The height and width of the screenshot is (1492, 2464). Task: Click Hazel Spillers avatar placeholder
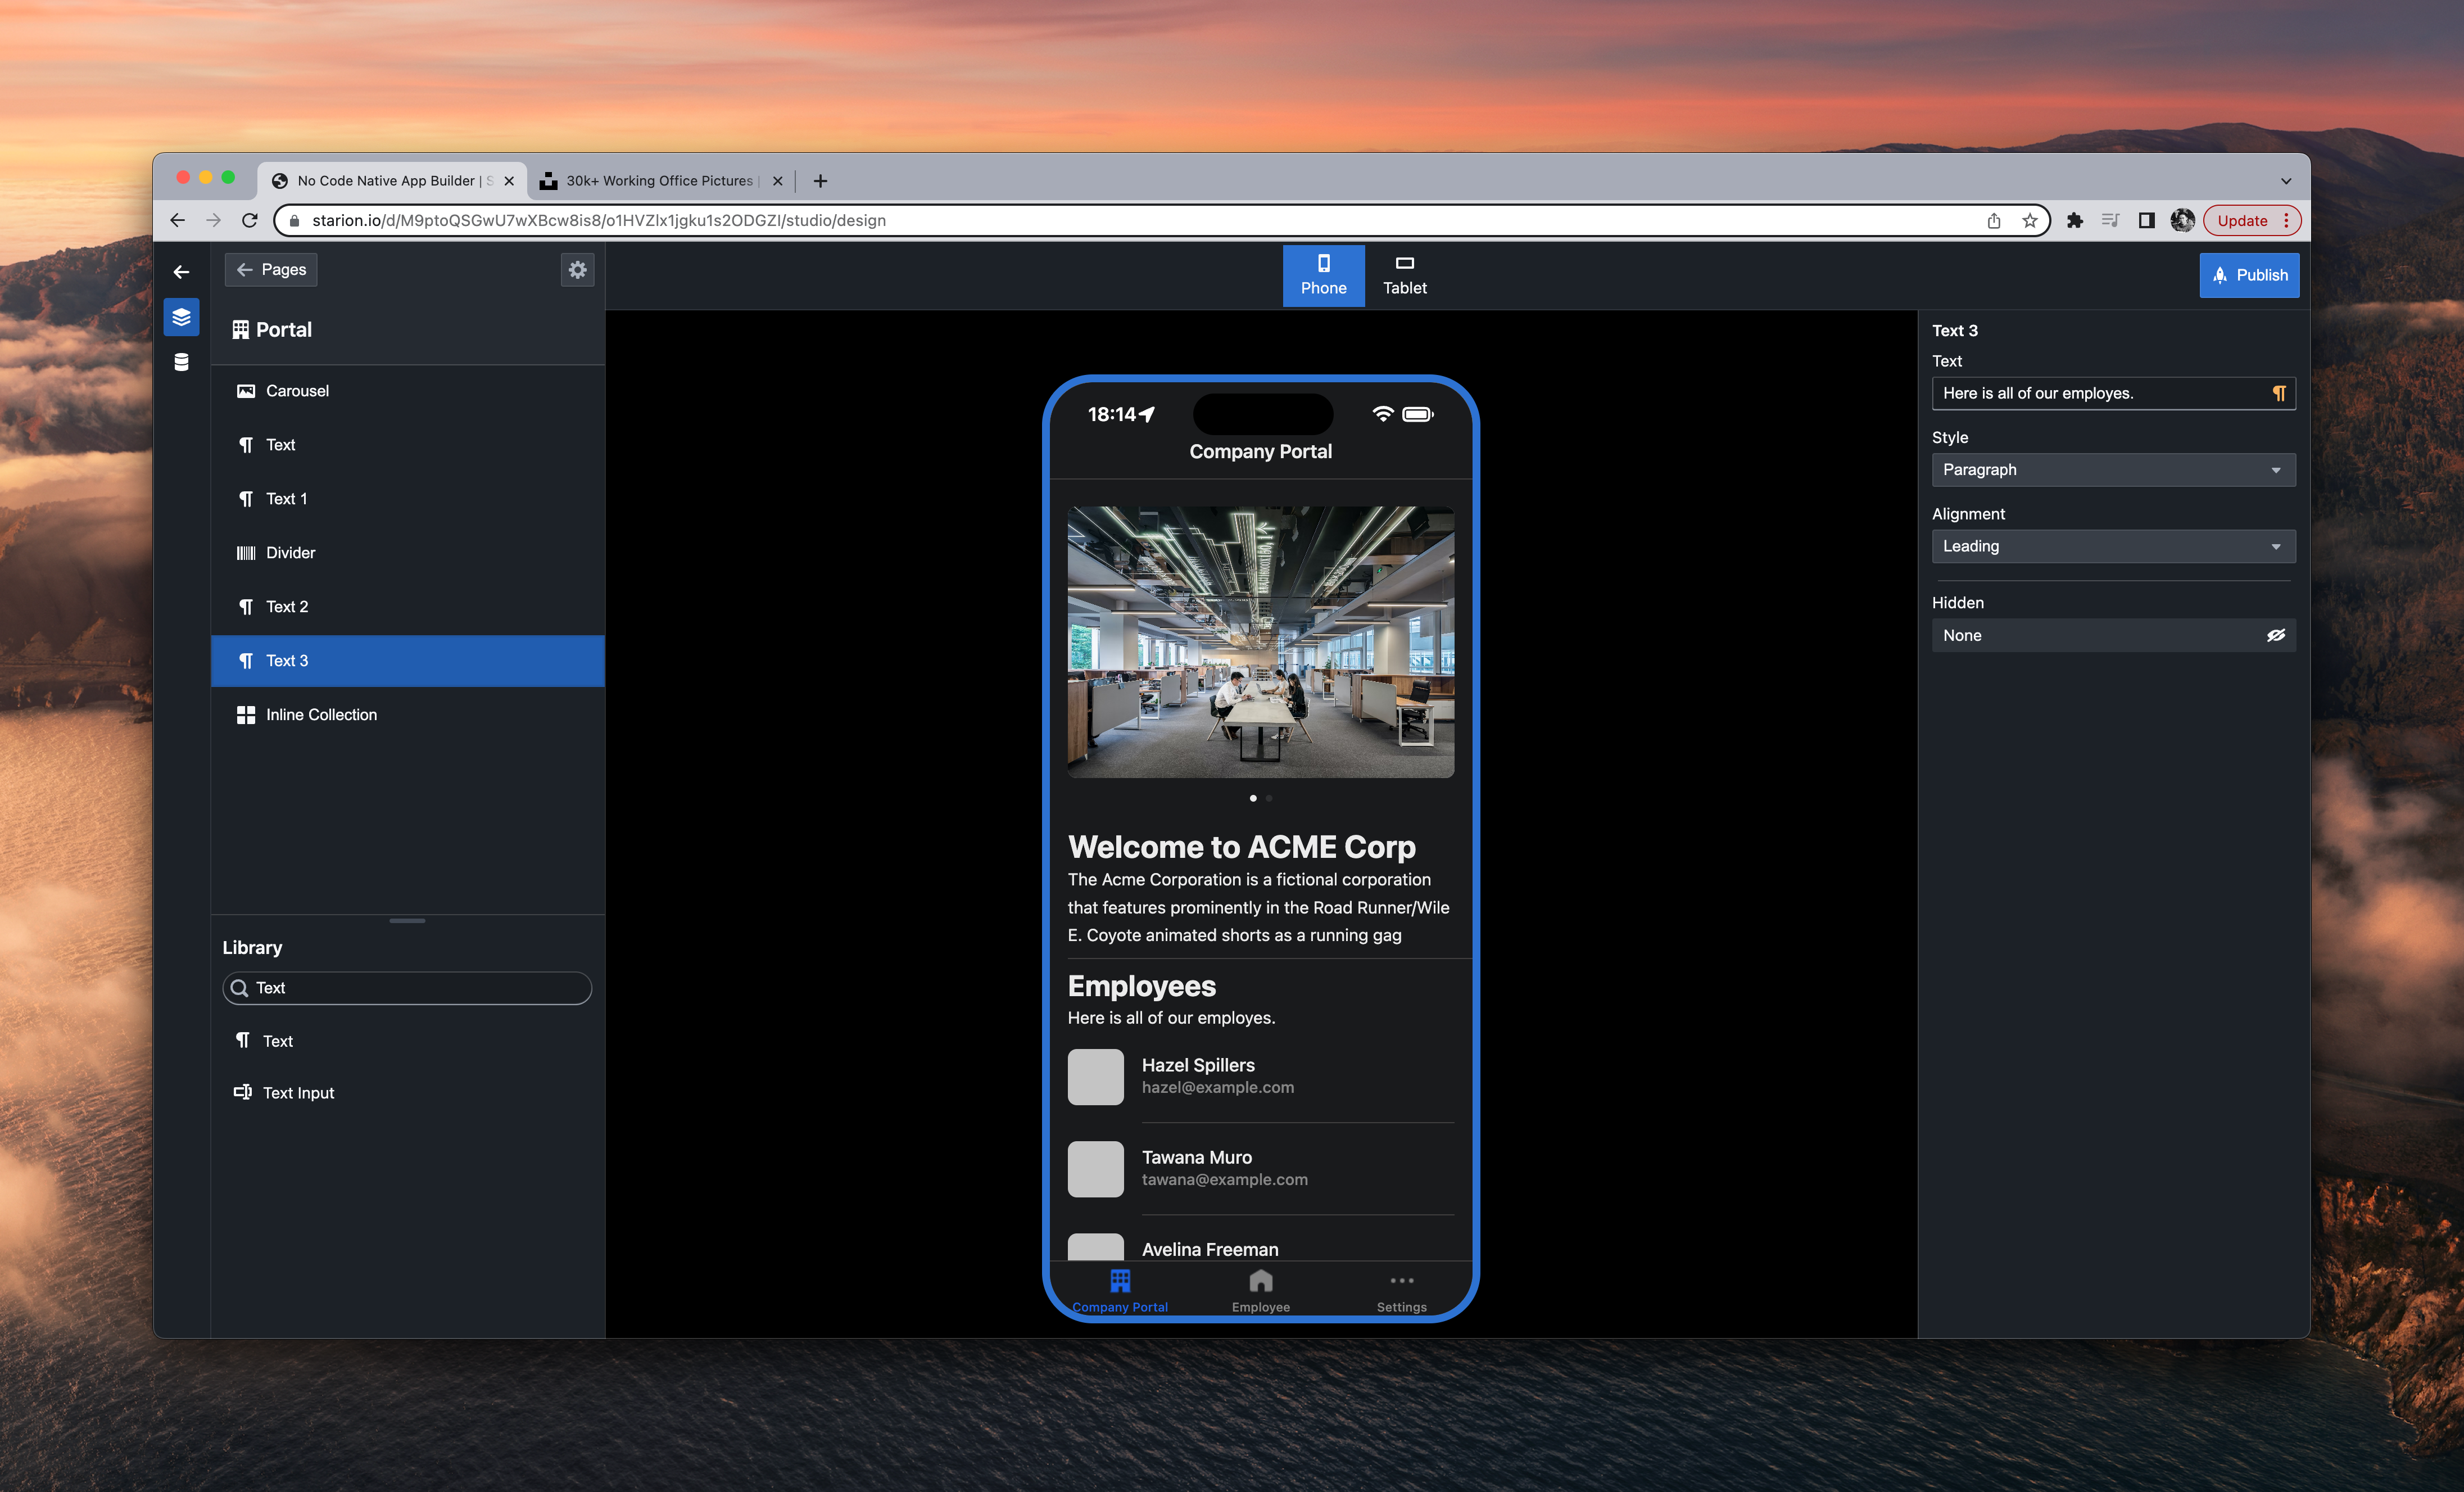(1096, 1077)
